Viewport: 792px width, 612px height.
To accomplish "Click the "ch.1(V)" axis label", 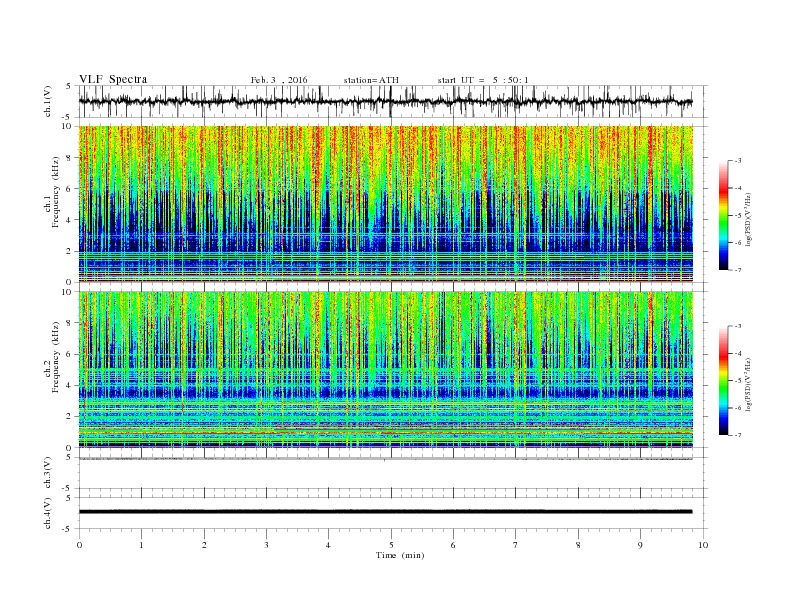I will coord(48,103).
